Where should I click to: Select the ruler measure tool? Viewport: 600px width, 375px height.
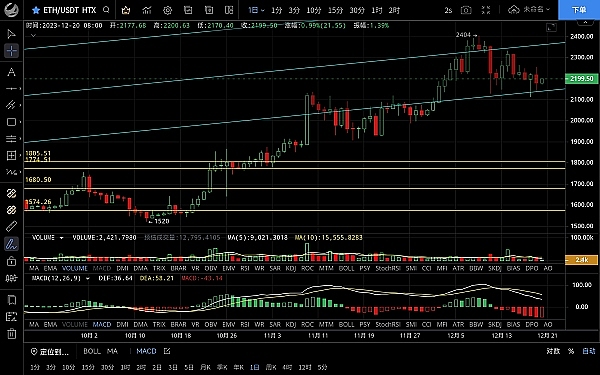[x=11, y=227]
